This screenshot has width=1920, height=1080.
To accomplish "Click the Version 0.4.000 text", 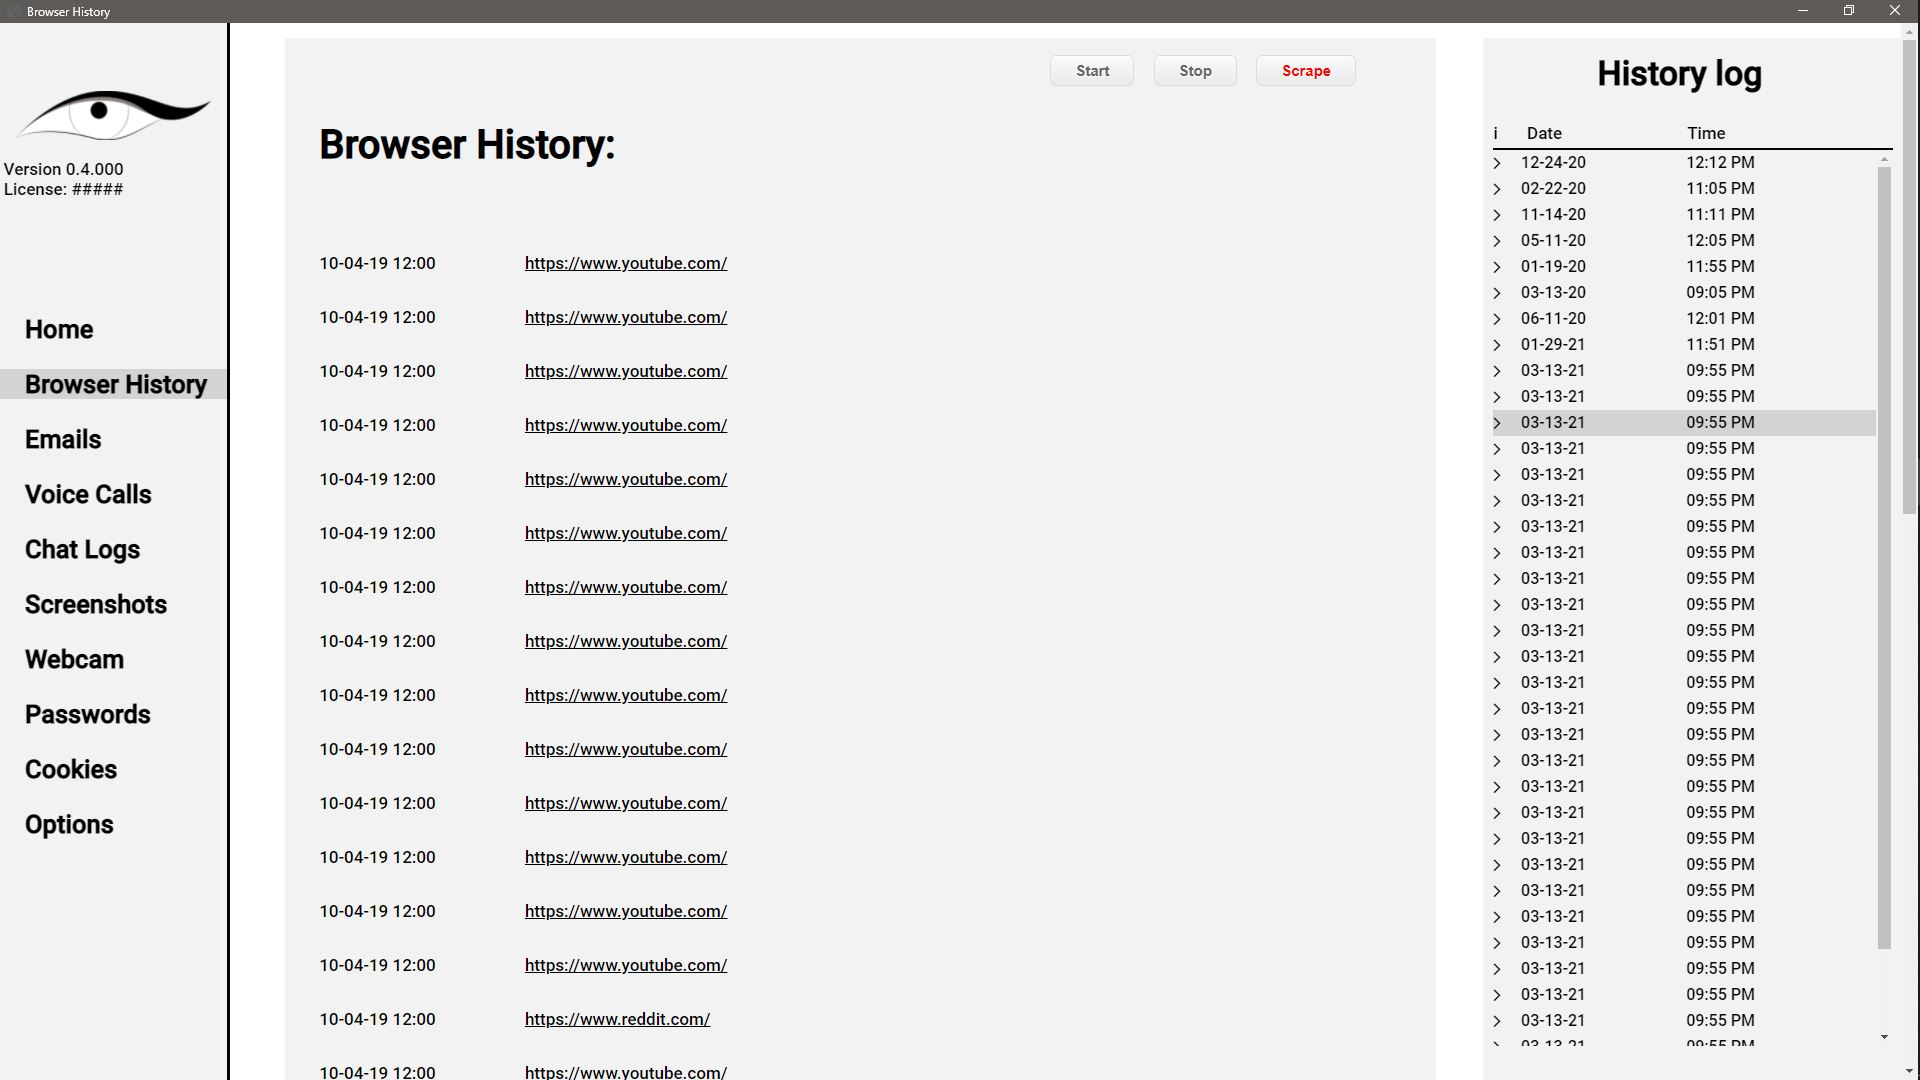I will coord(64,169).
